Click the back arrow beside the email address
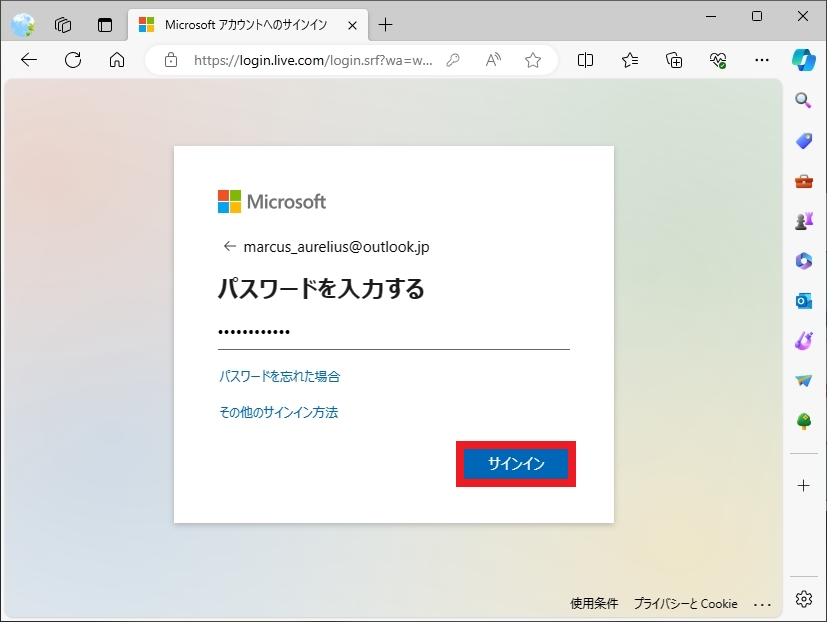This screenshot has width=829, height=626. (x=230, y=246)
